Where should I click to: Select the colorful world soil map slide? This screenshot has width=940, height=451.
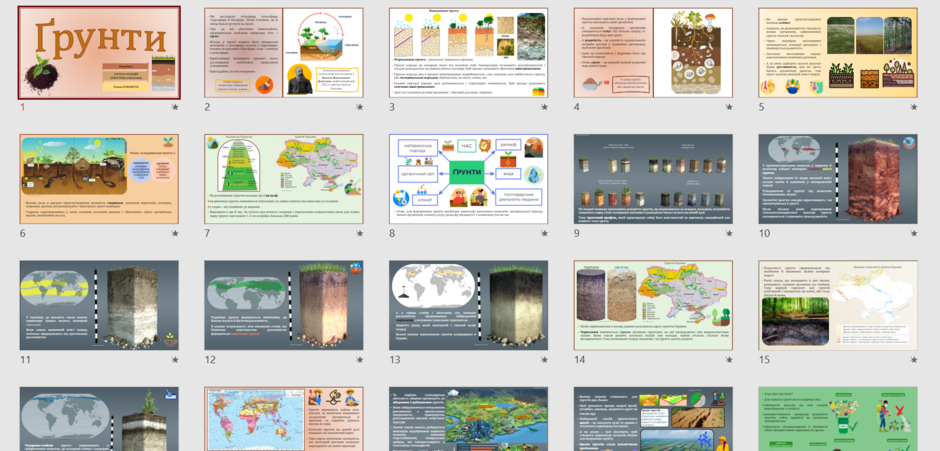[284, 419]
